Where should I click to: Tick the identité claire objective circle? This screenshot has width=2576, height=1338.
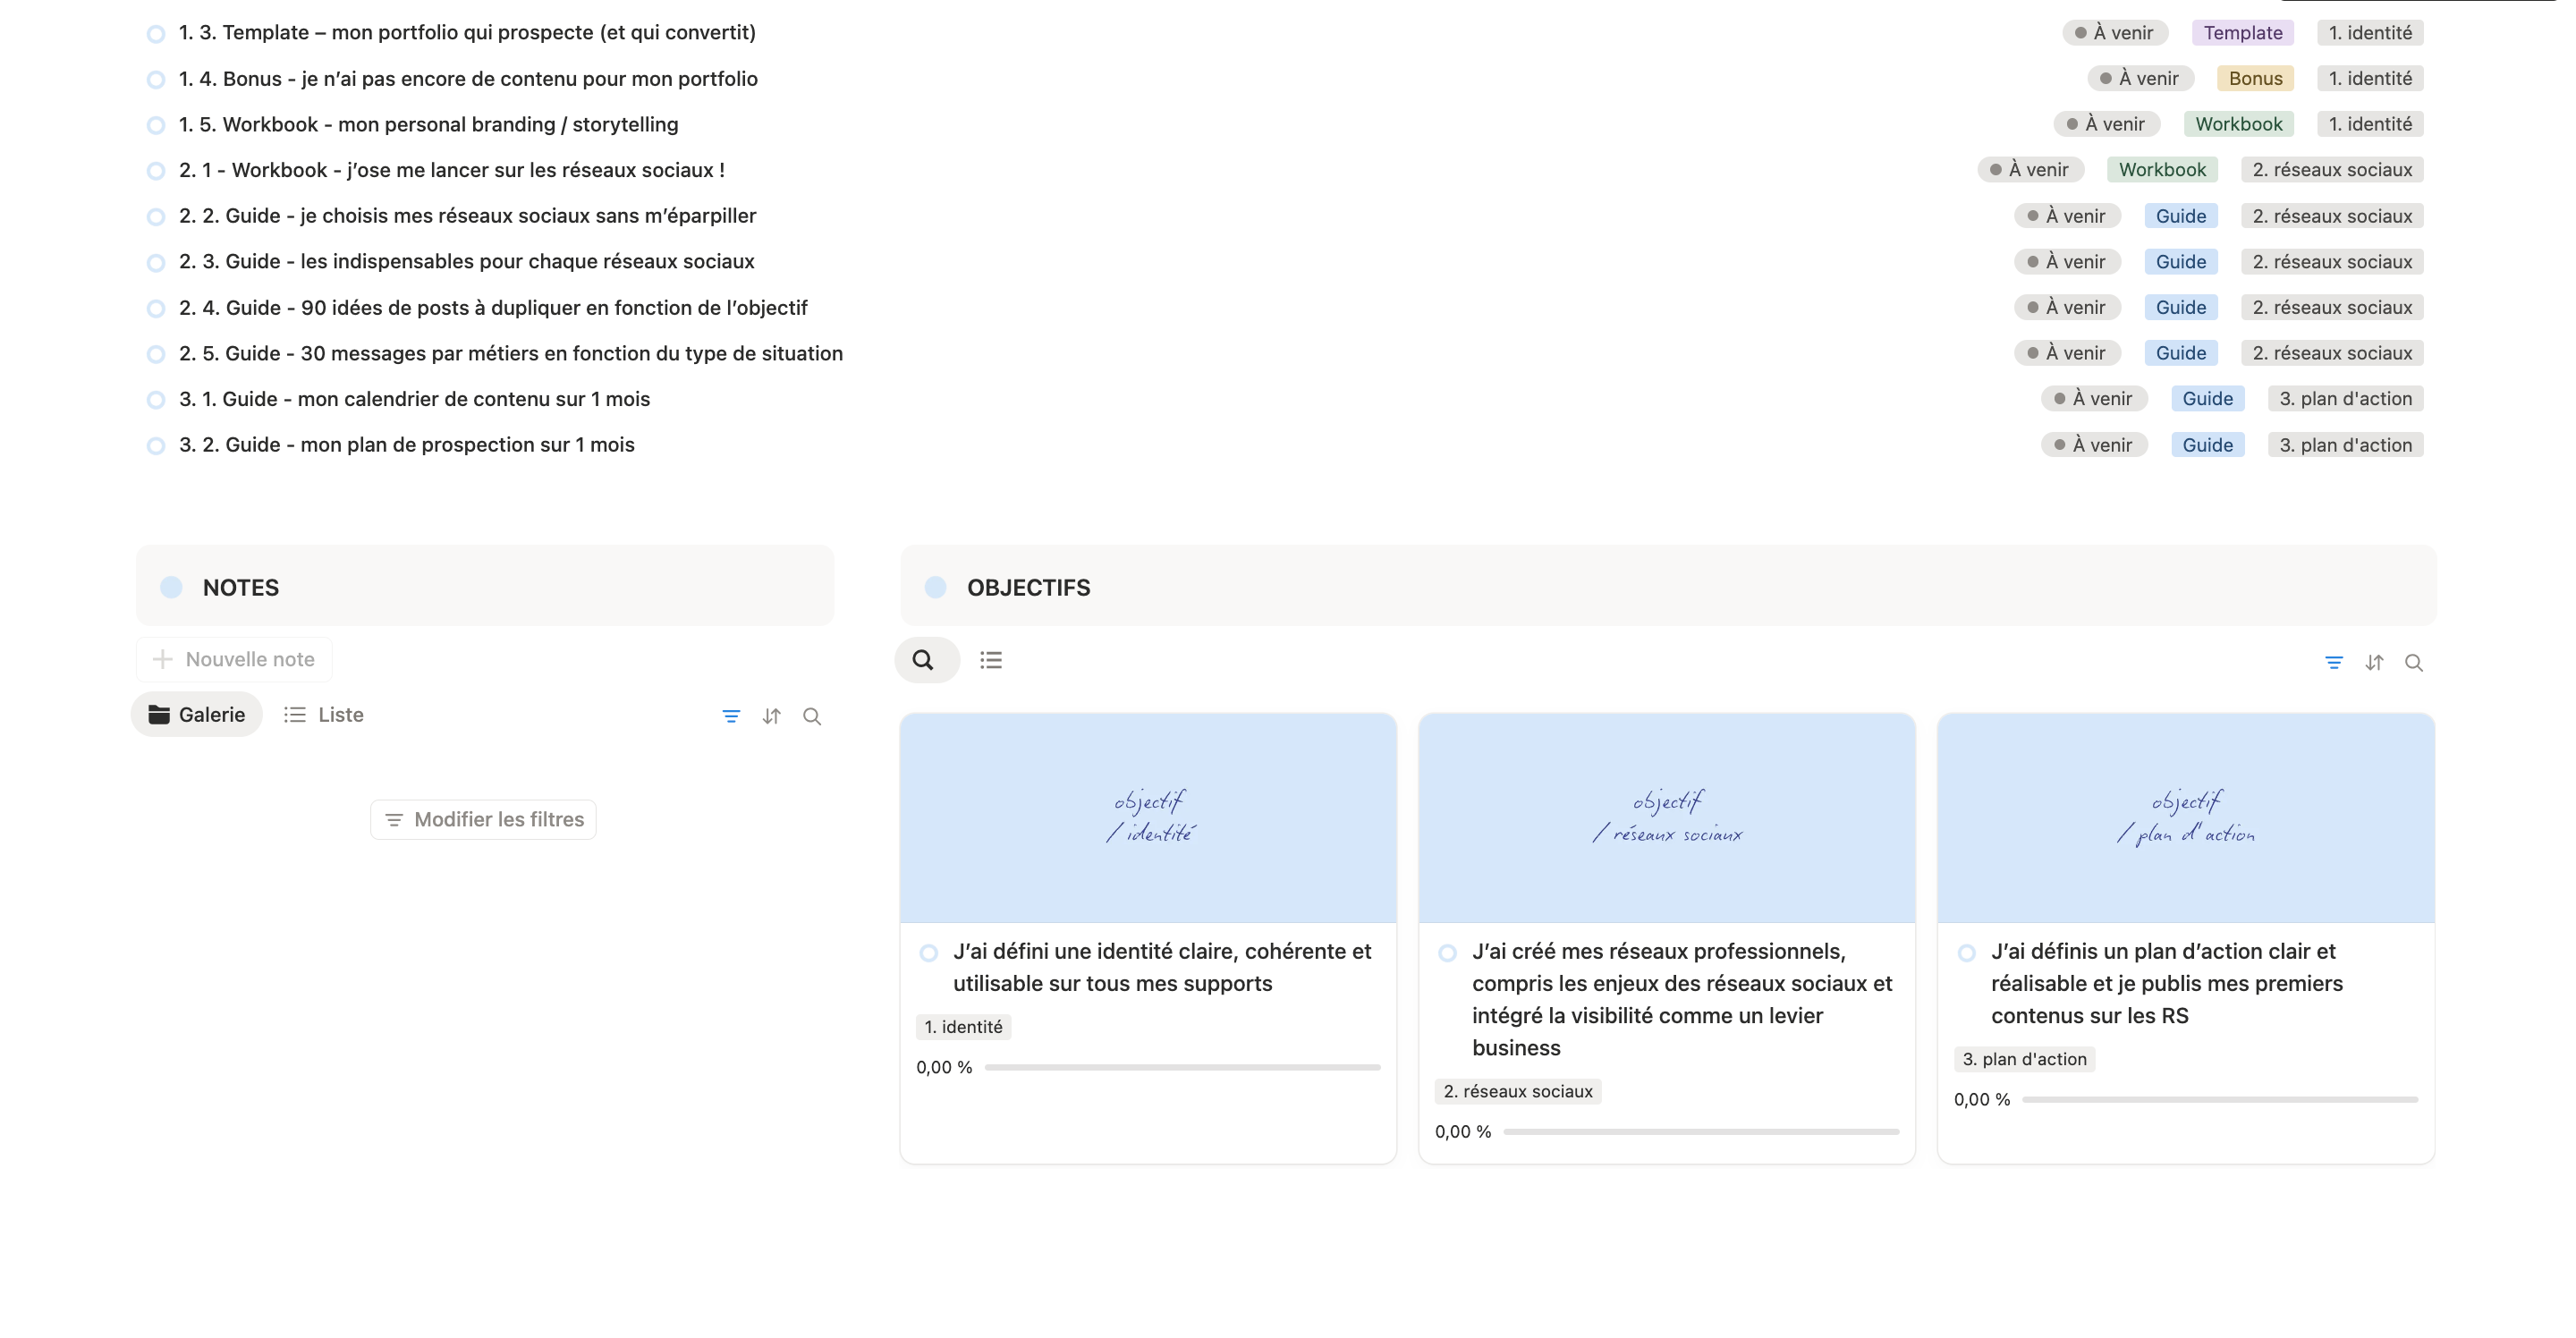point(928,952)
